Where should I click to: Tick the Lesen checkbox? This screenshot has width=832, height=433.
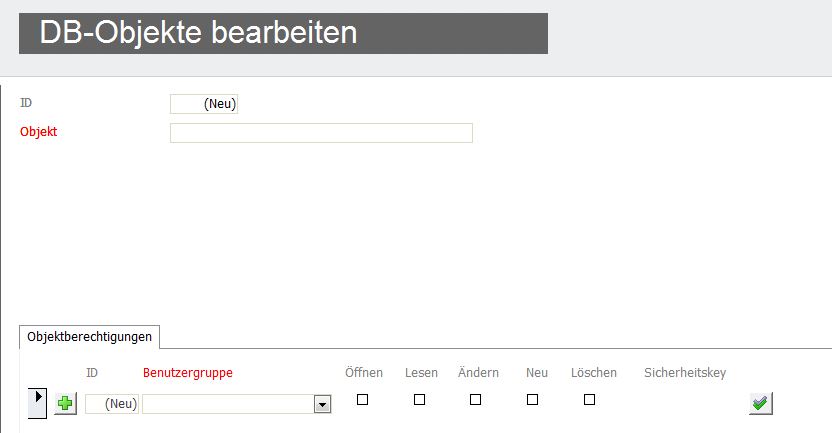pos(419,400)
